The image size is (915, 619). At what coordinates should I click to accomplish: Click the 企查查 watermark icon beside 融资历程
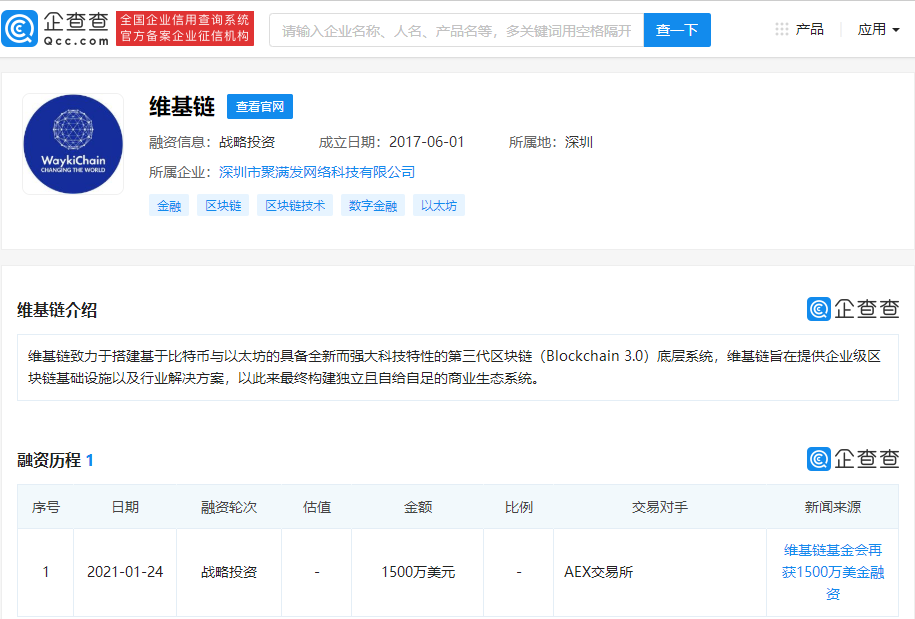tap(820, 457)
